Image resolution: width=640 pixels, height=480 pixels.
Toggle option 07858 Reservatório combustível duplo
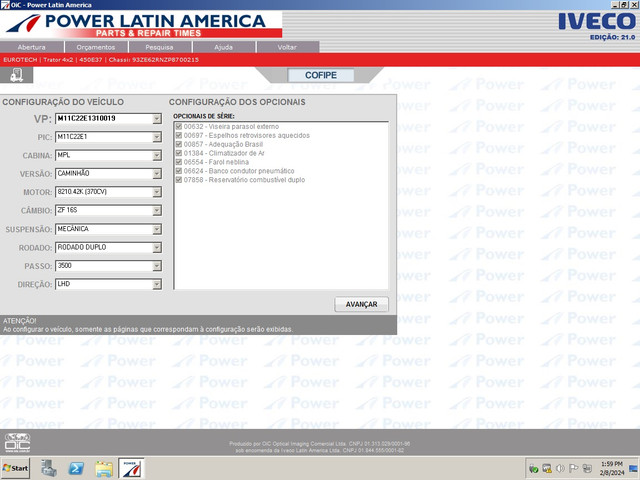[x=178, y=180]
